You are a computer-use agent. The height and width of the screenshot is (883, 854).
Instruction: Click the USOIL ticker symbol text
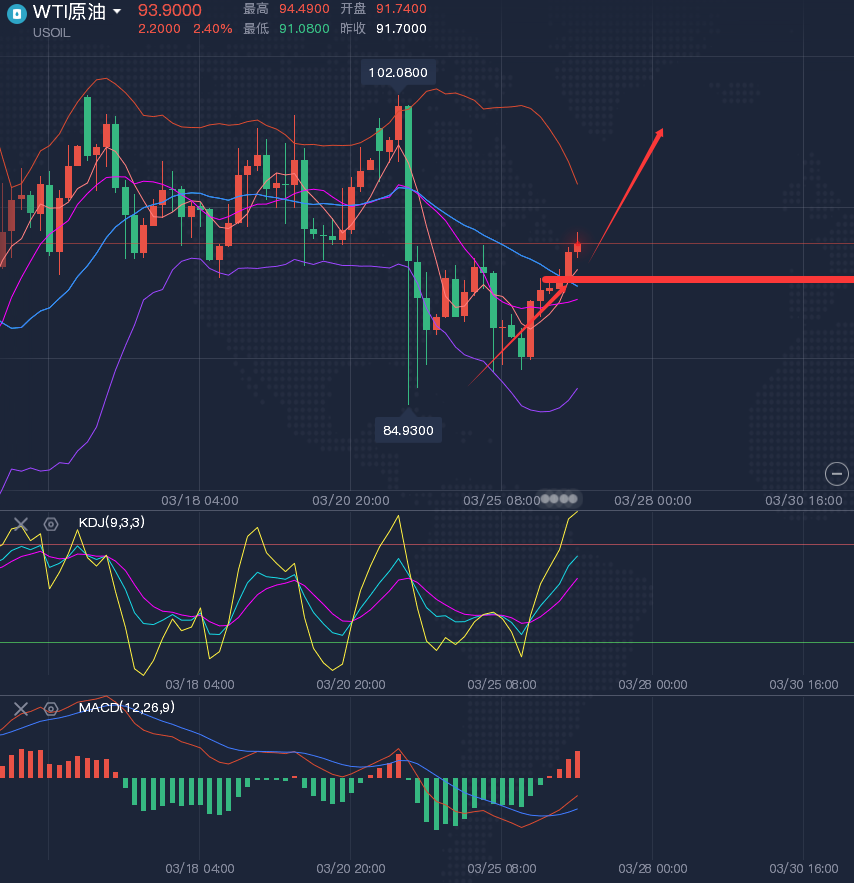[x=54, y=34]
